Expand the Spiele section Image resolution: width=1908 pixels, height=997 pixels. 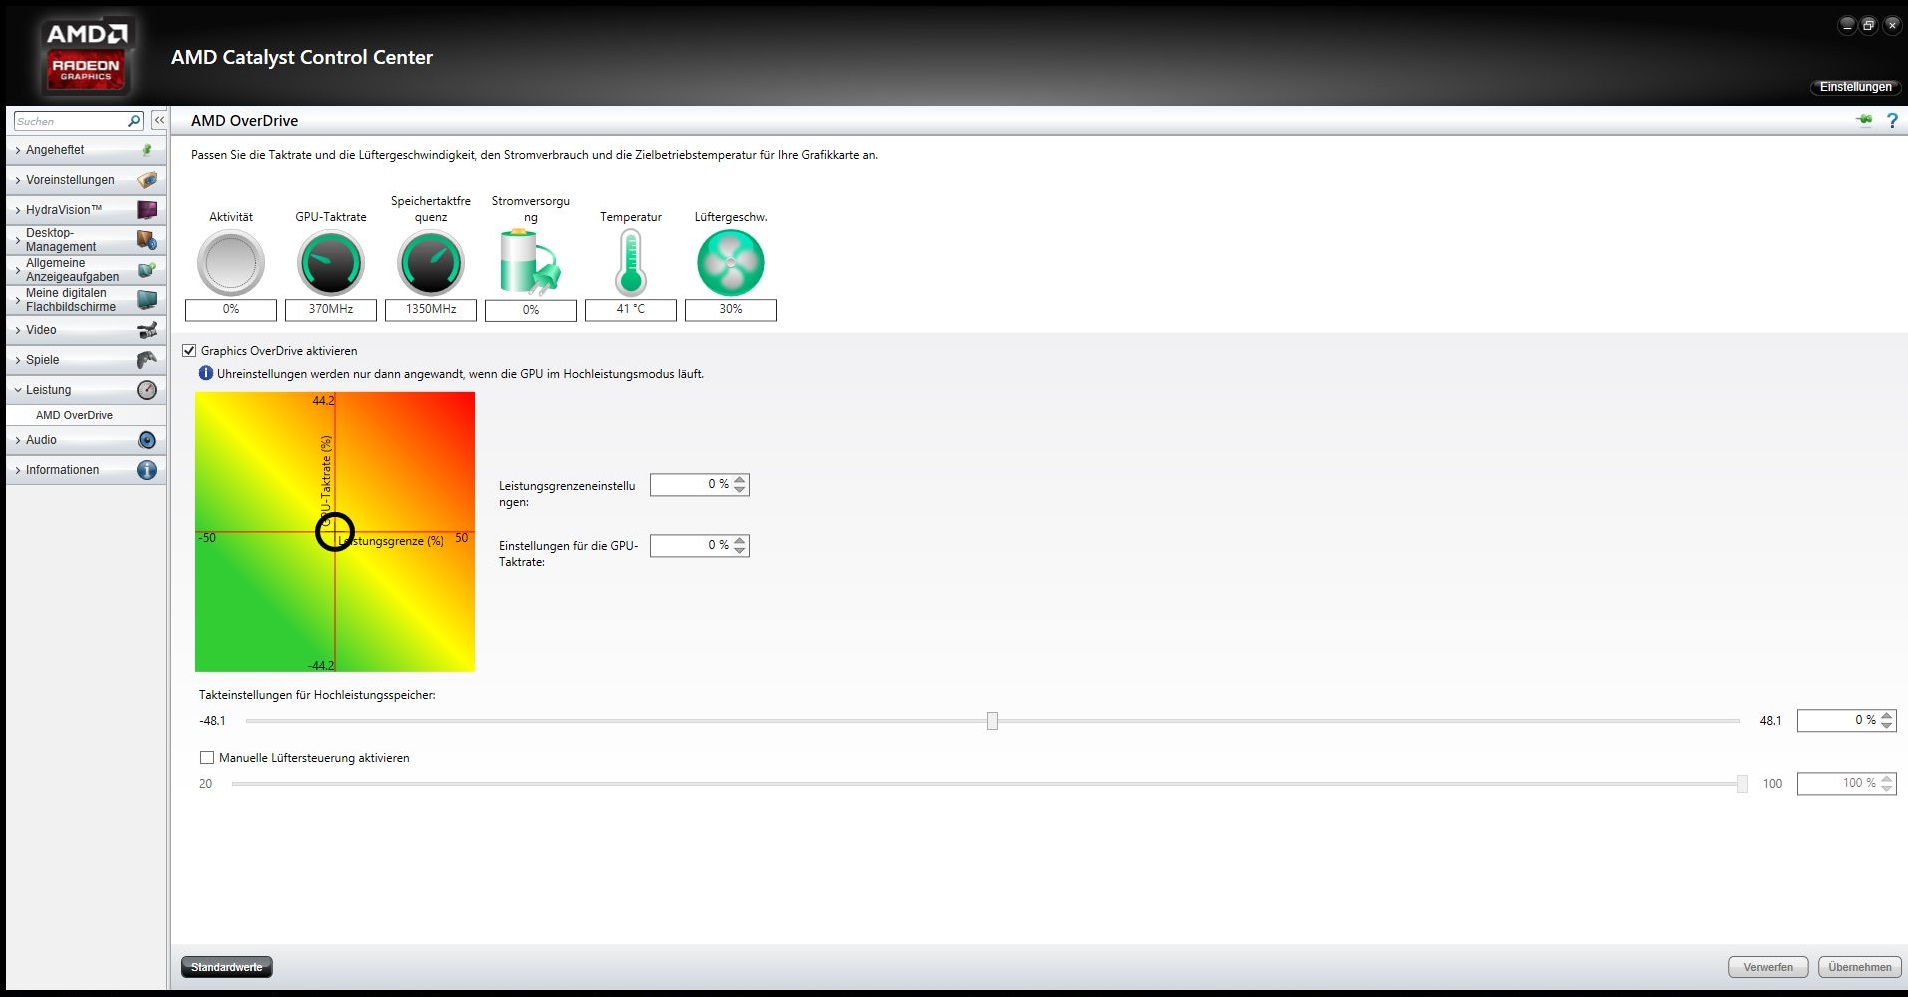click(x=17, y=360)
